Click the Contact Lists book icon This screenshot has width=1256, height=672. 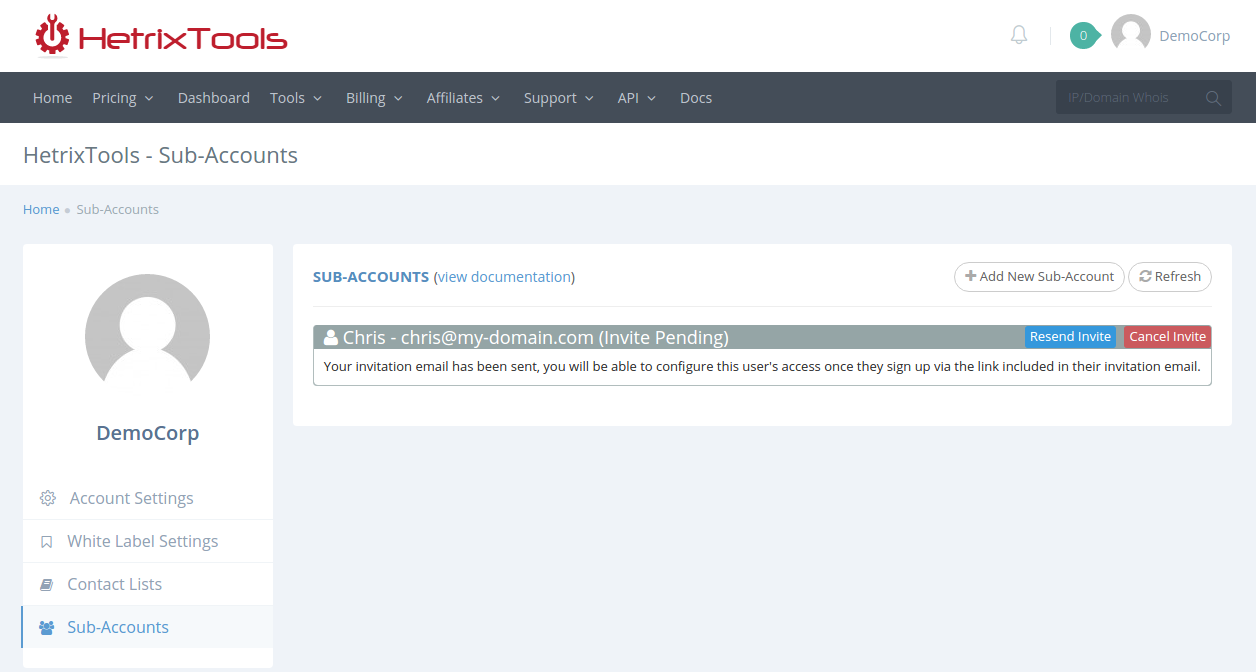coord(46,584)
